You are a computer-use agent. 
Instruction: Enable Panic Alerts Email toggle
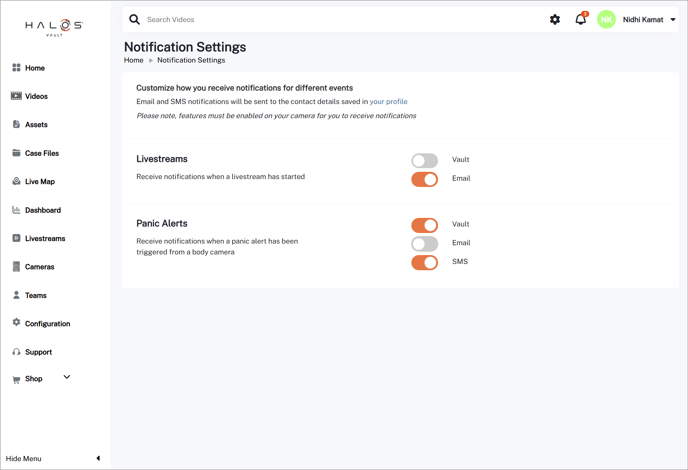[x=424, y=243]
